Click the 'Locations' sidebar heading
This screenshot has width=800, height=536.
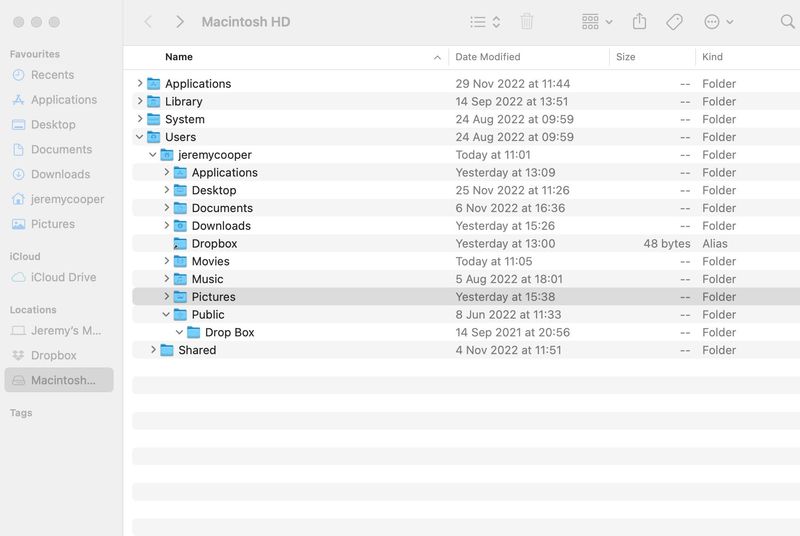(33, 310)
